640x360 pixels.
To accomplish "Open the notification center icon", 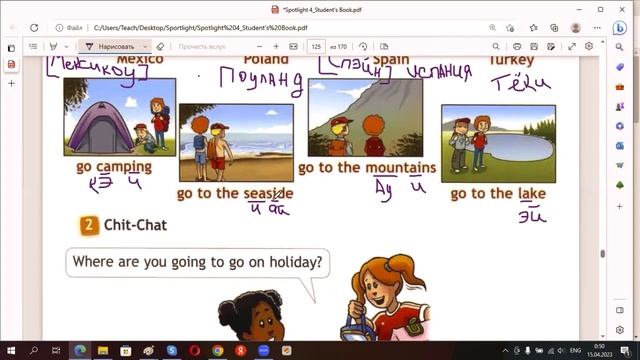I will pos(624,351).
